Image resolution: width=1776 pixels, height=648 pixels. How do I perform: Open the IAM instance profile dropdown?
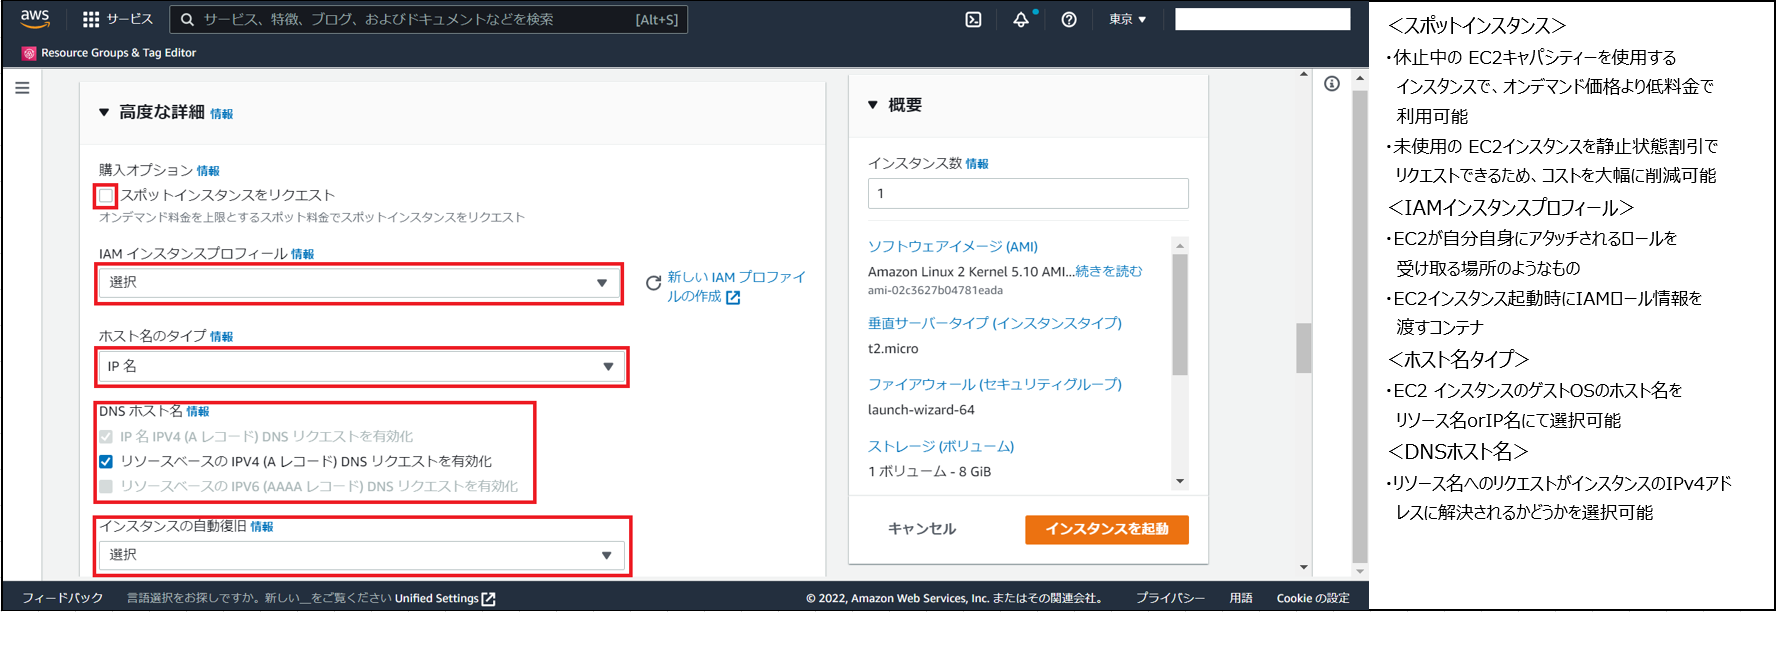click(x=359, y=283)
